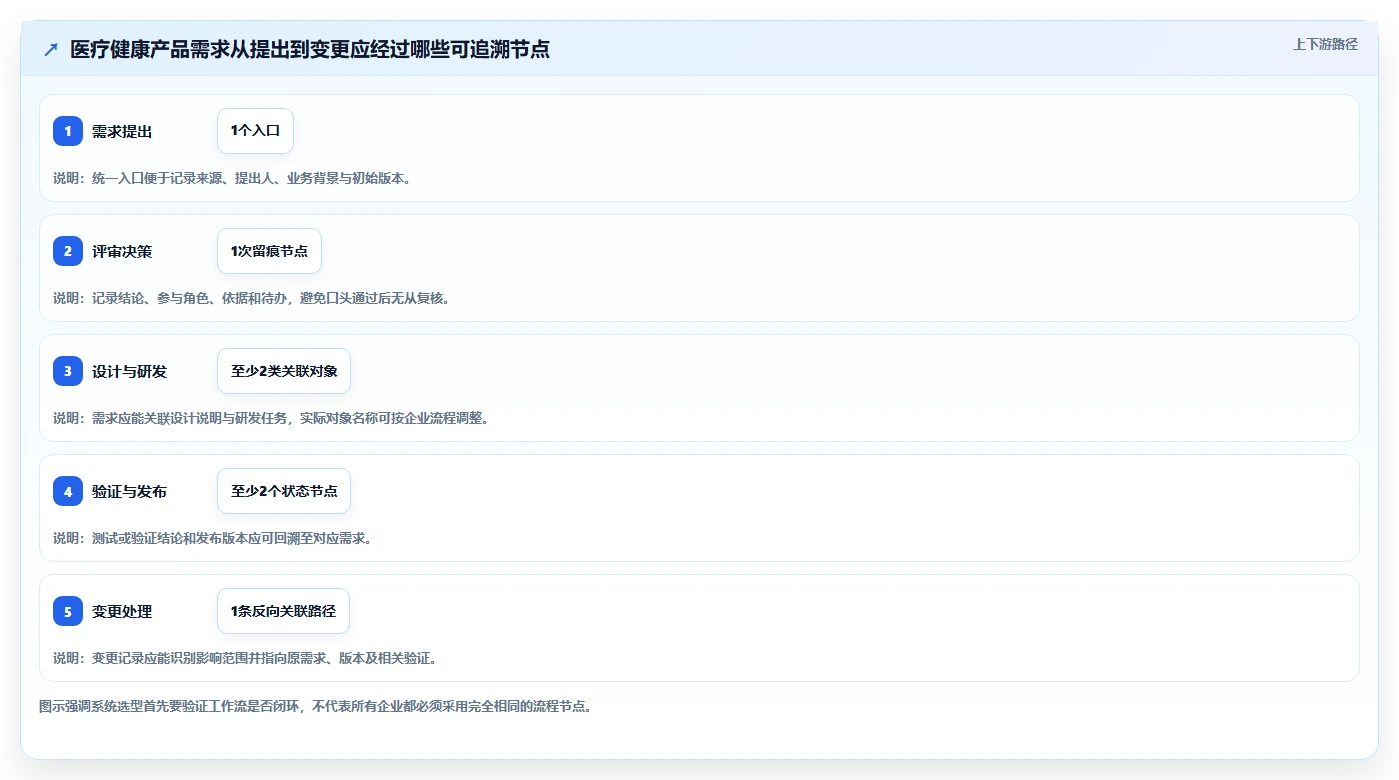Select the 设计与研发 step label
Viewport: 1399px width, 780px height.
click(130, 371)
